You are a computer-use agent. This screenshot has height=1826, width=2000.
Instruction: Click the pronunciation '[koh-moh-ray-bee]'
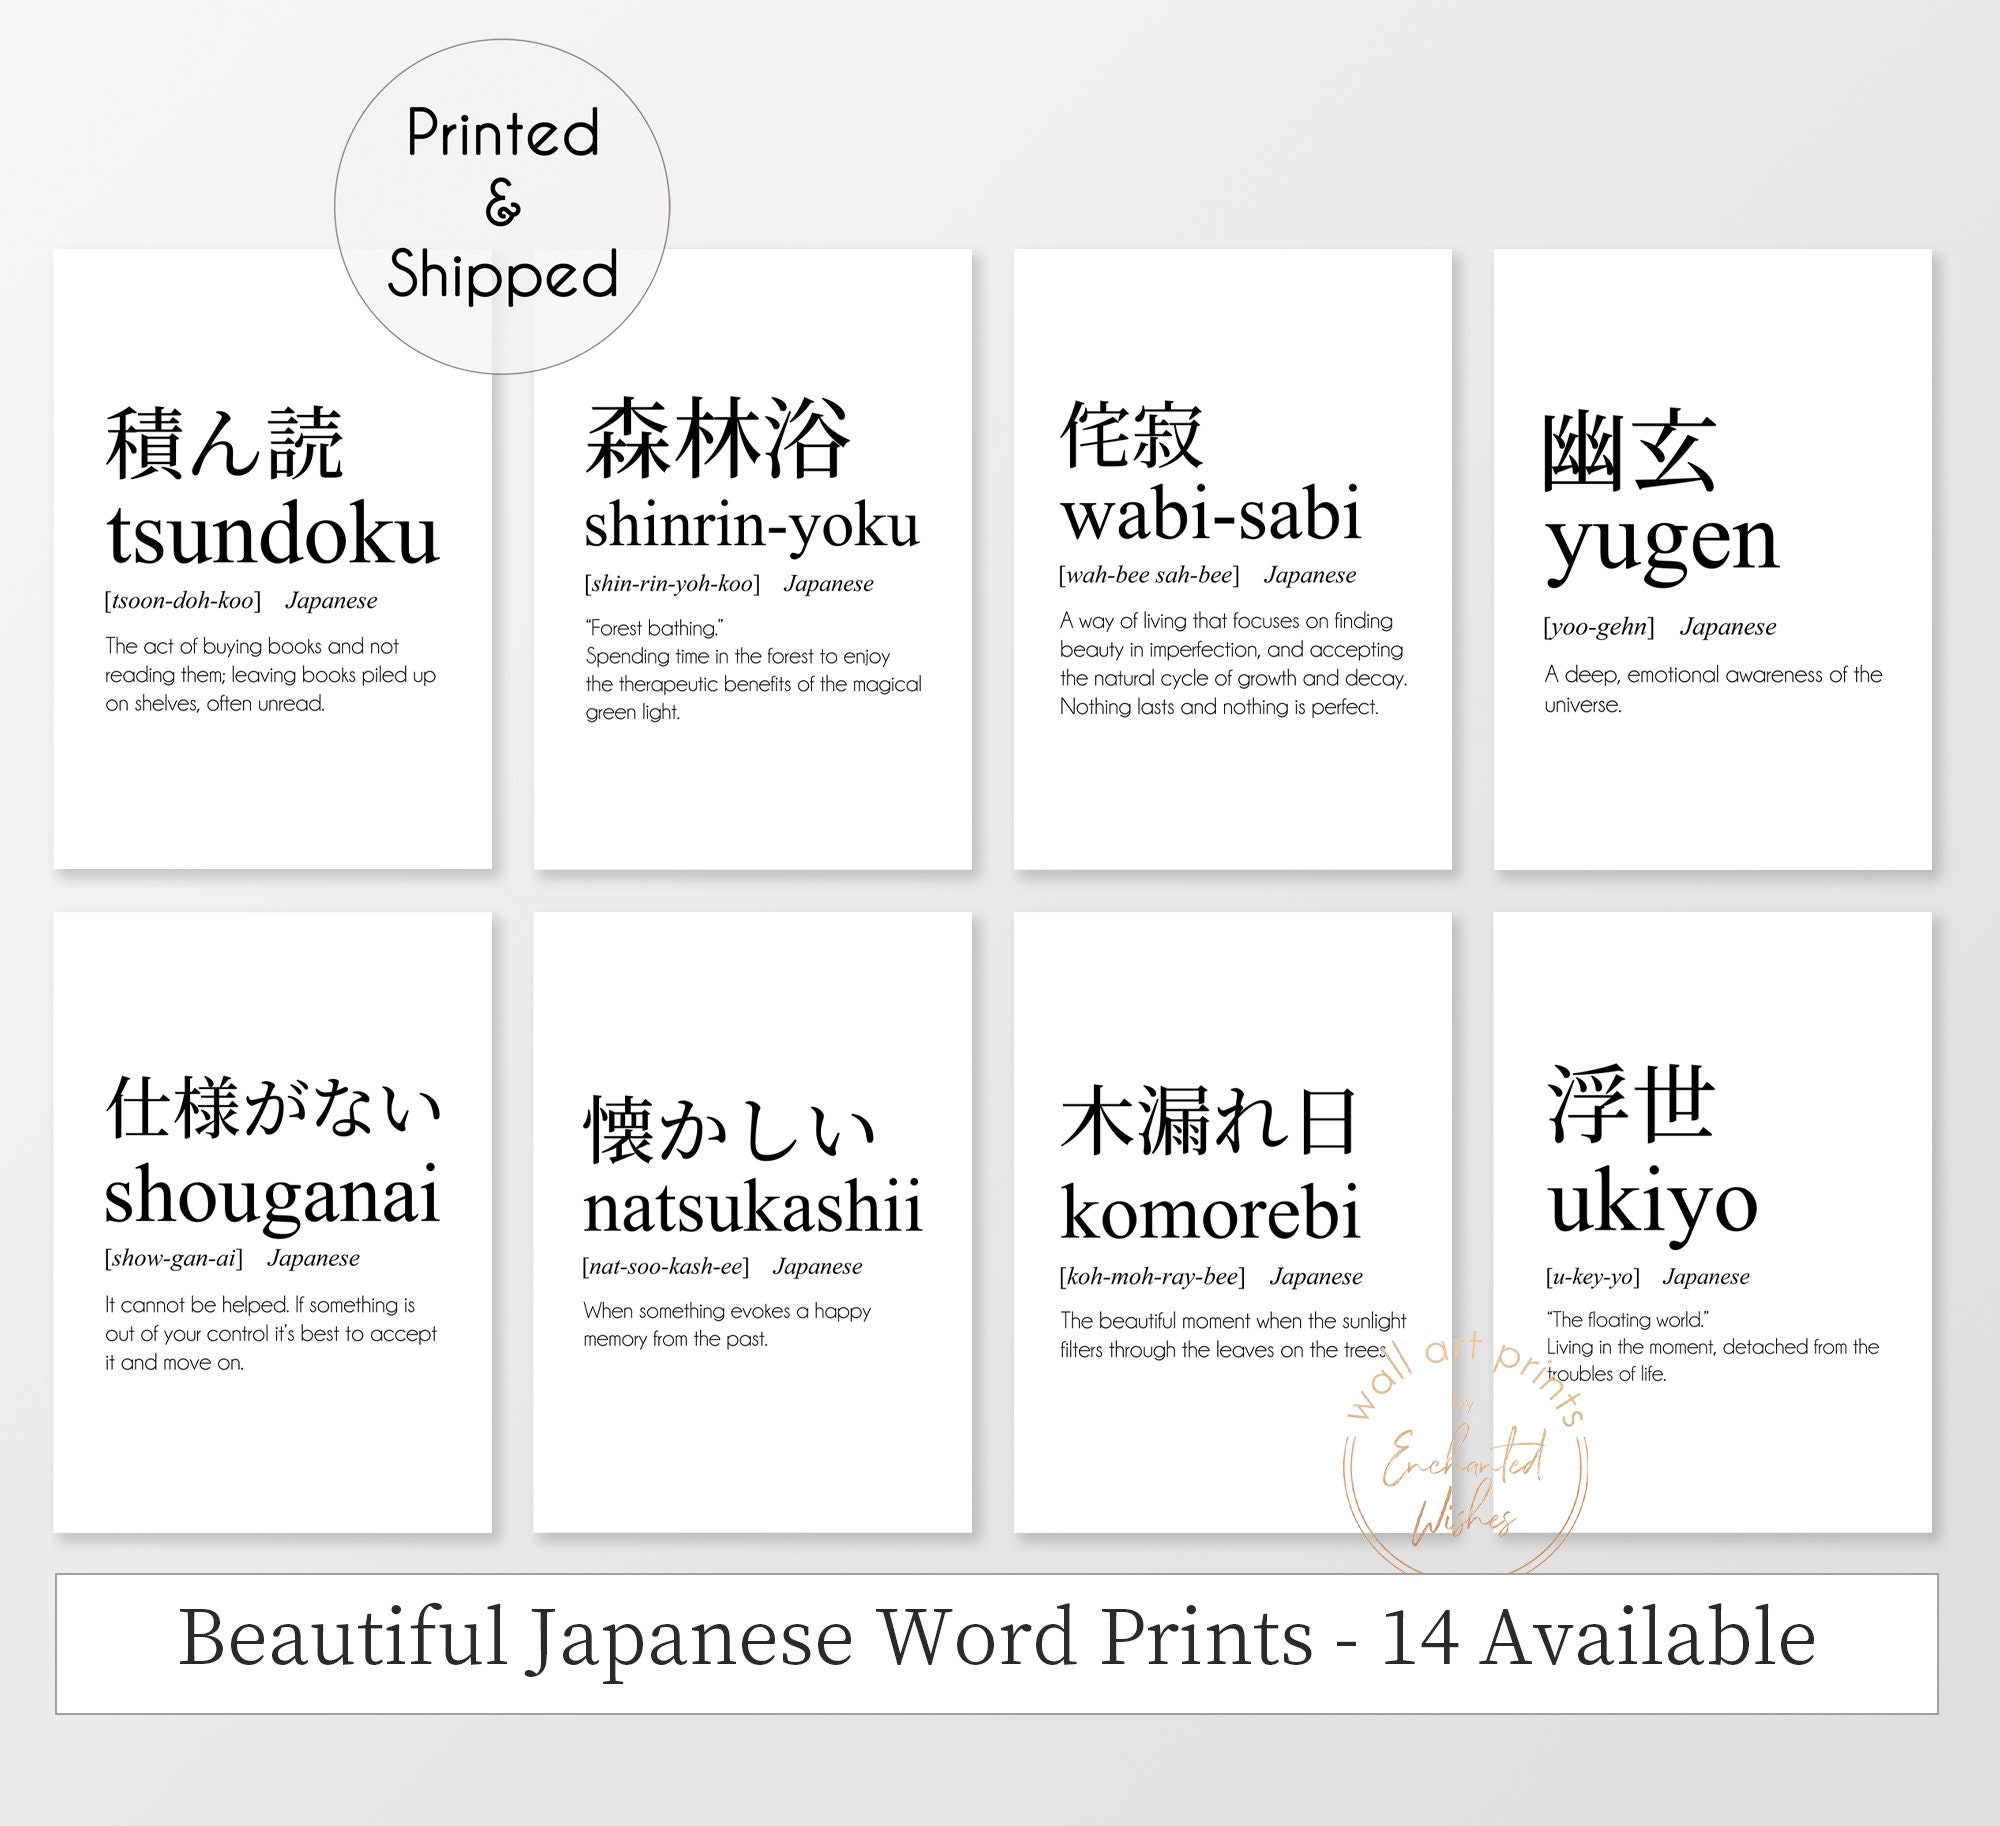1152,1277
